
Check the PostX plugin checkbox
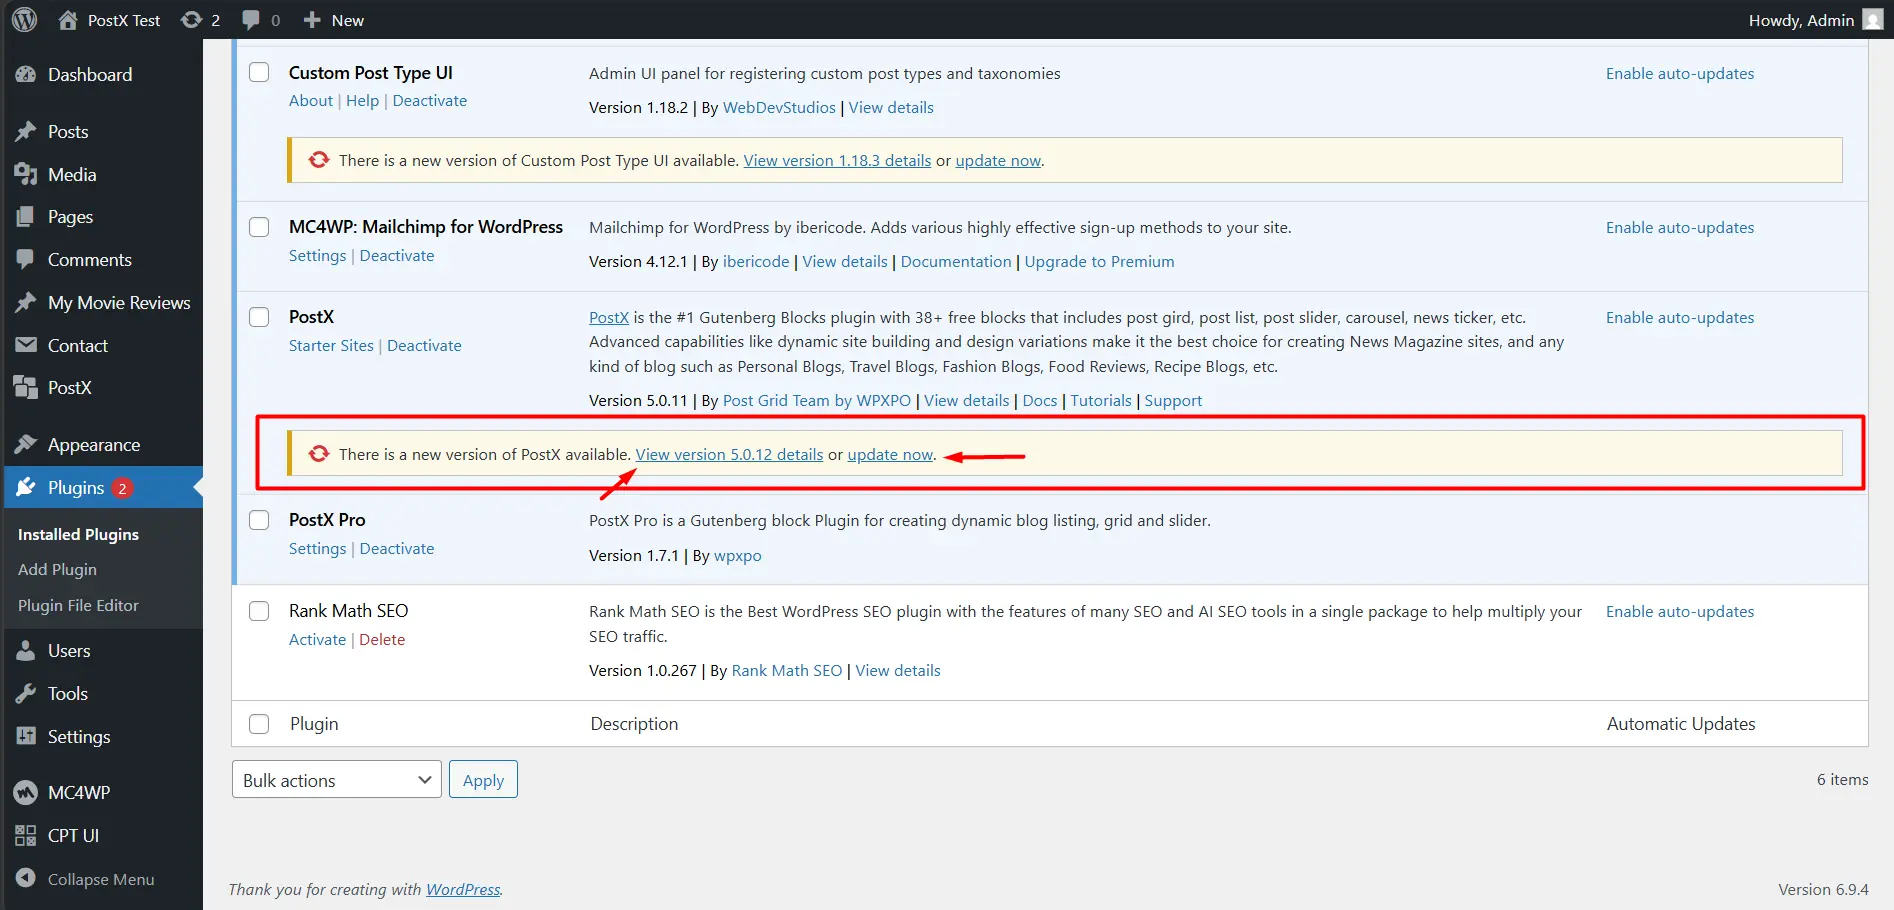(x=259, y=317)
